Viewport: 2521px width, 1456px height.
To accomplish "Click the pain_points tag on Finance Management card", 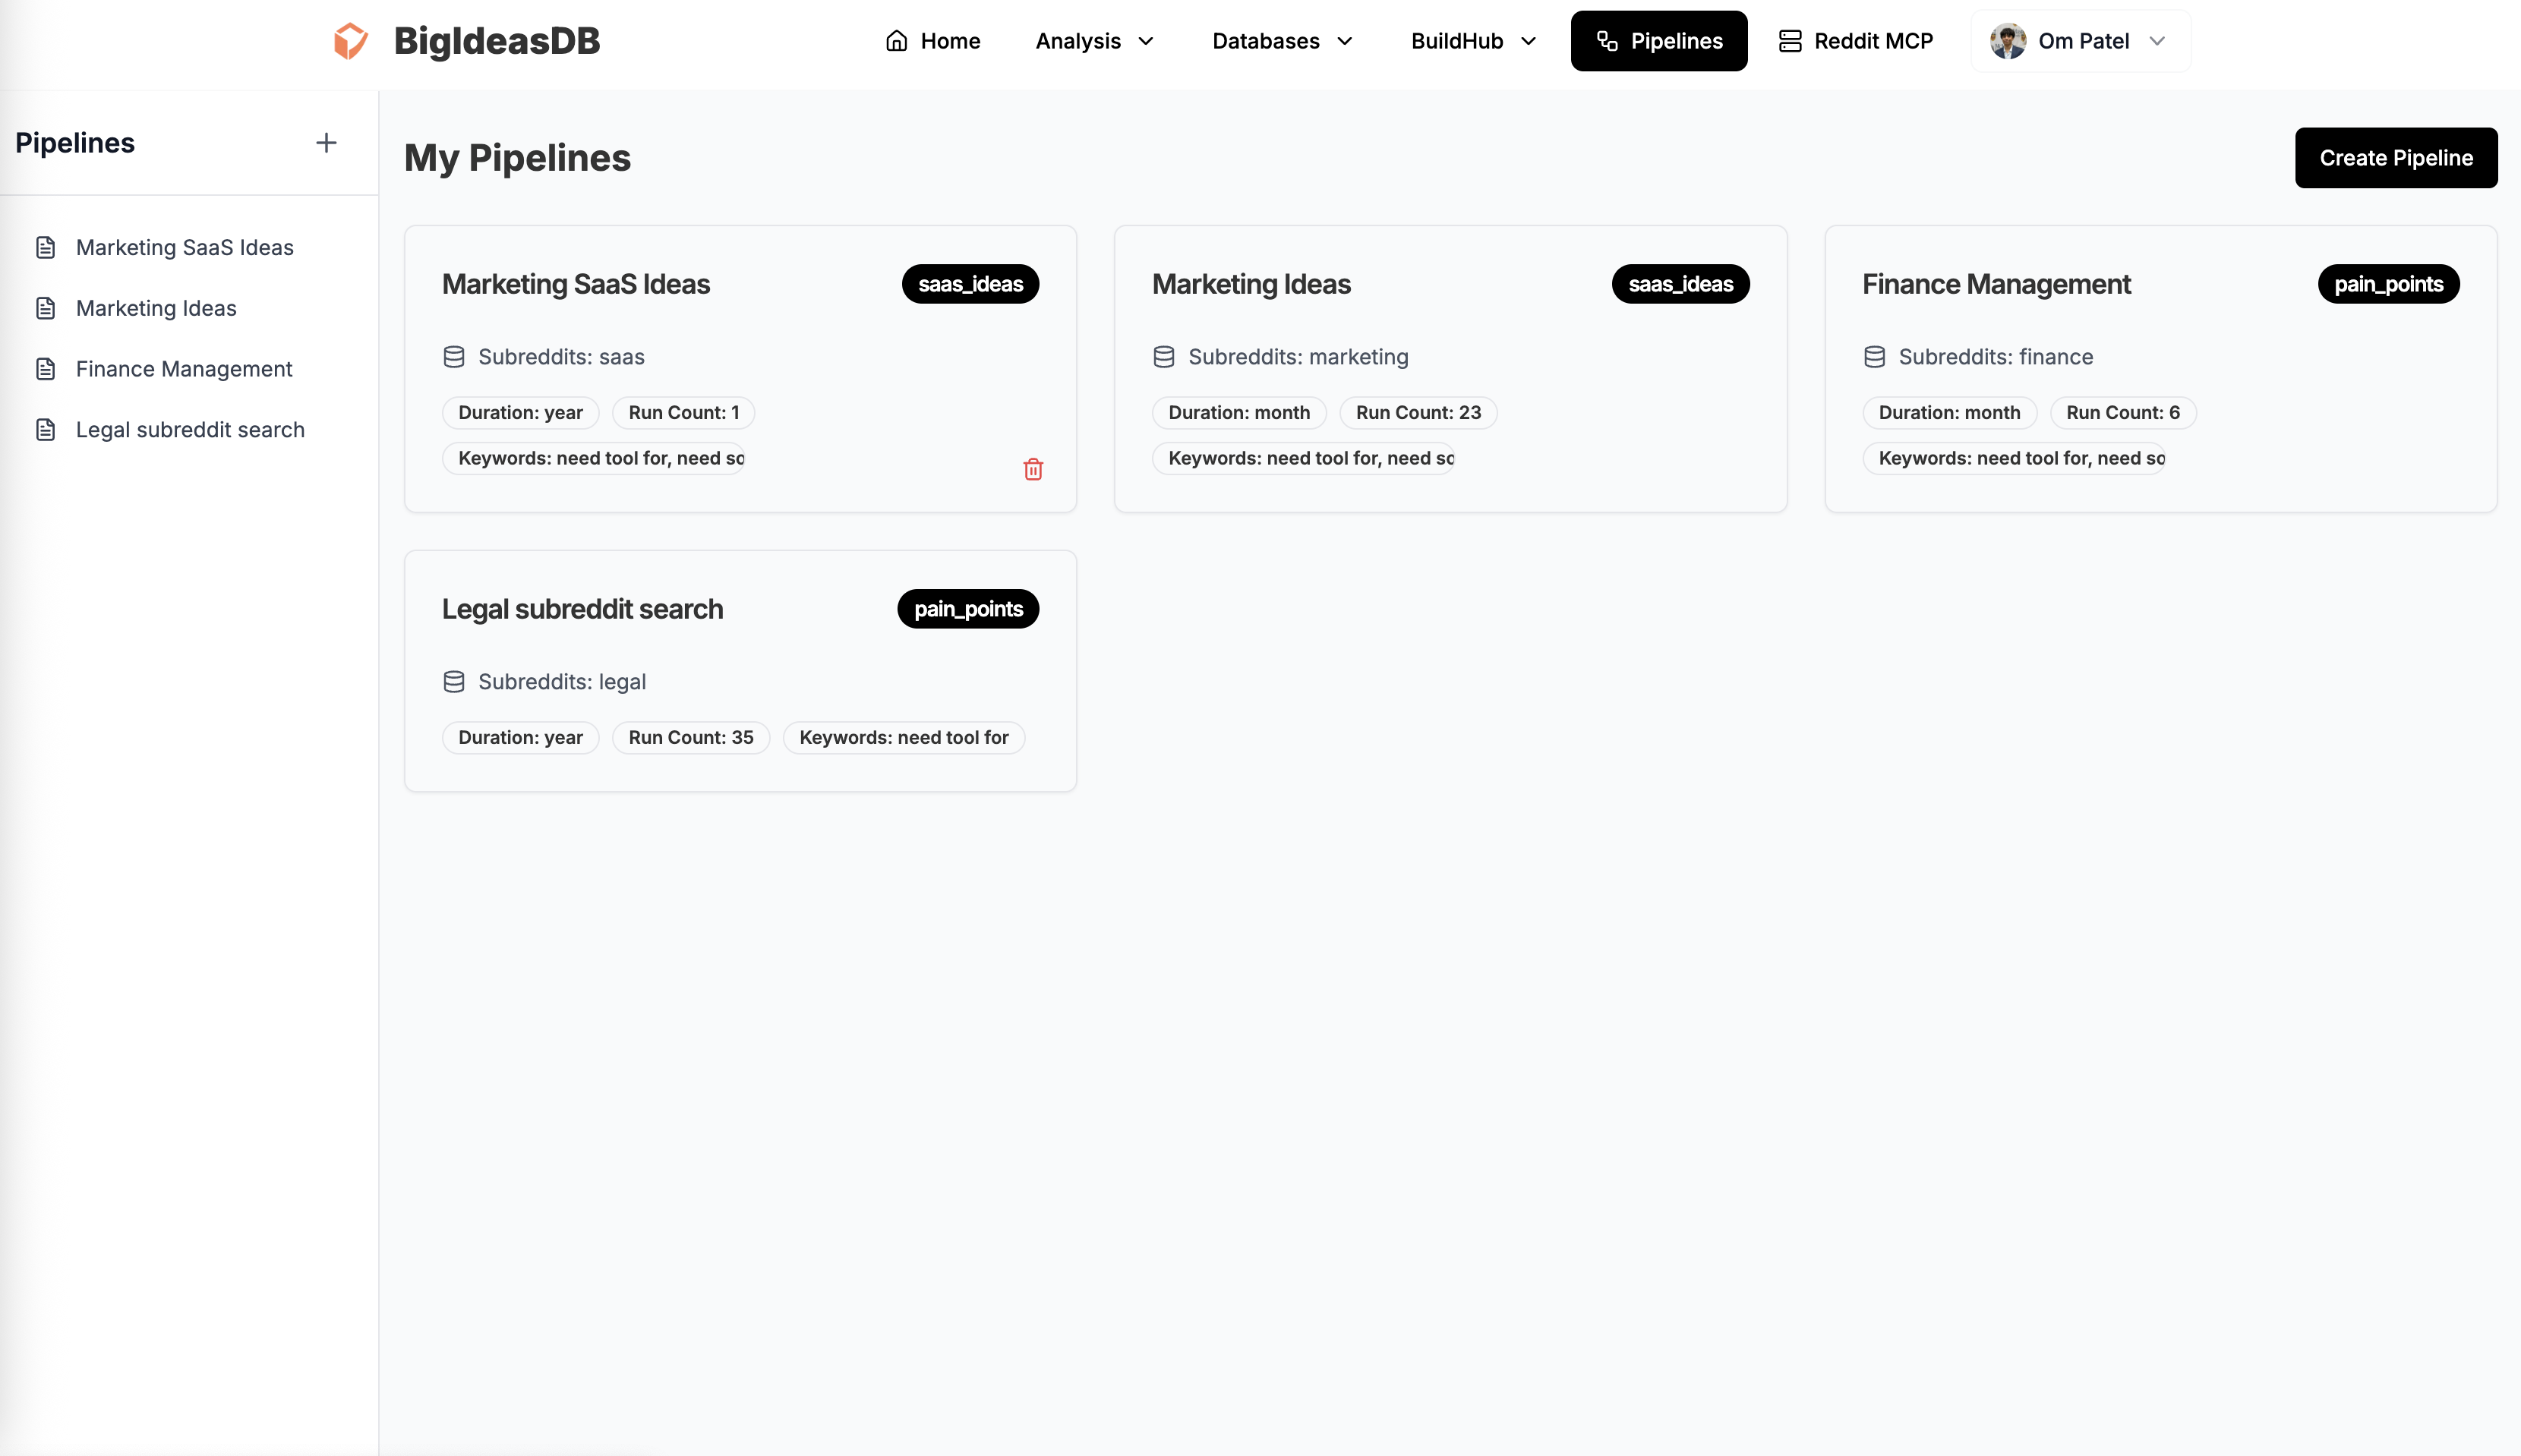I will [2387, 284].
